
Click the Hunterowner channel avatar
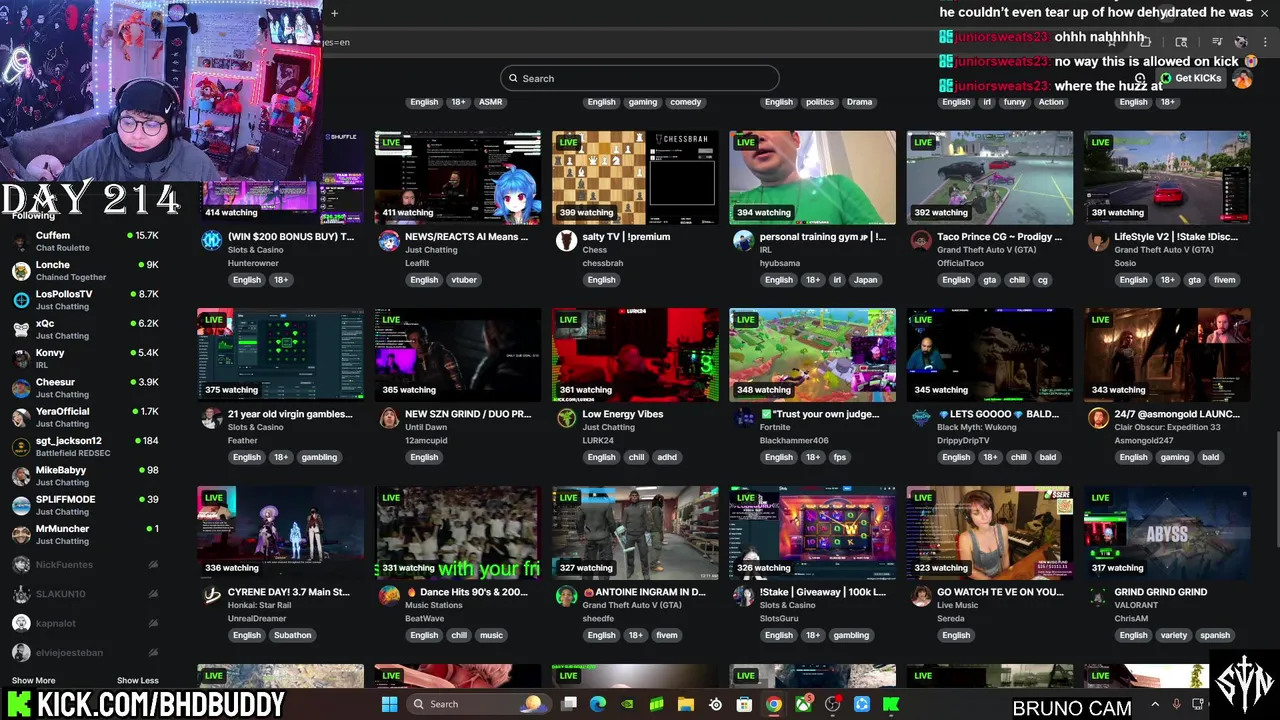211,240
